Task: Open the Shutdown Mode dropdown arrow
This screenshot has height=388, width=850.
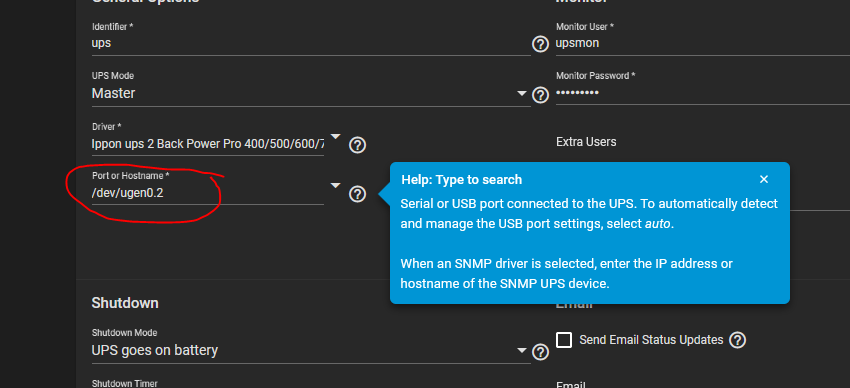Action: pyautogui.click(x=521, y=351)
